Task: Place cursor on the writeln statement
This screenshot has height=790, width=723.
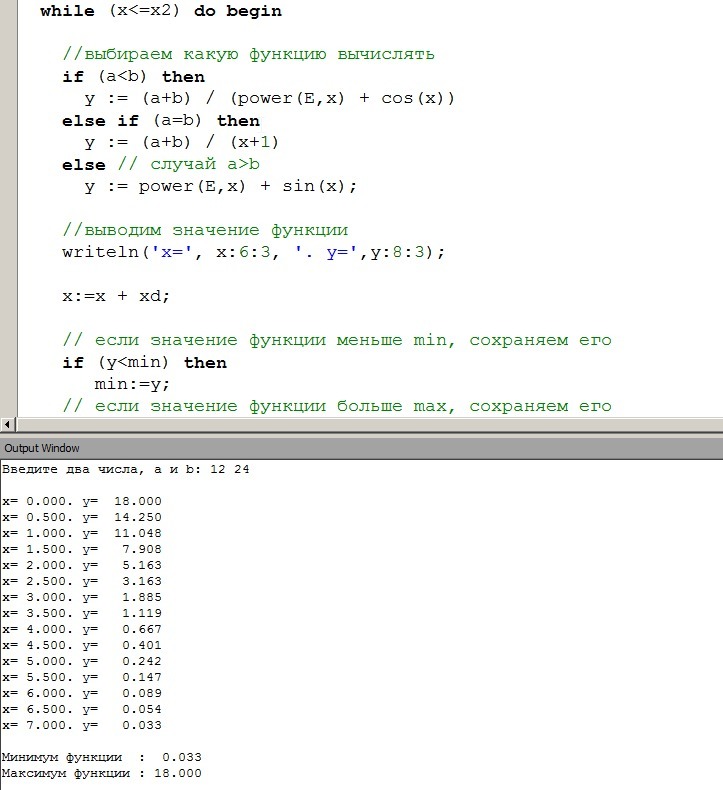Action: 253,252
